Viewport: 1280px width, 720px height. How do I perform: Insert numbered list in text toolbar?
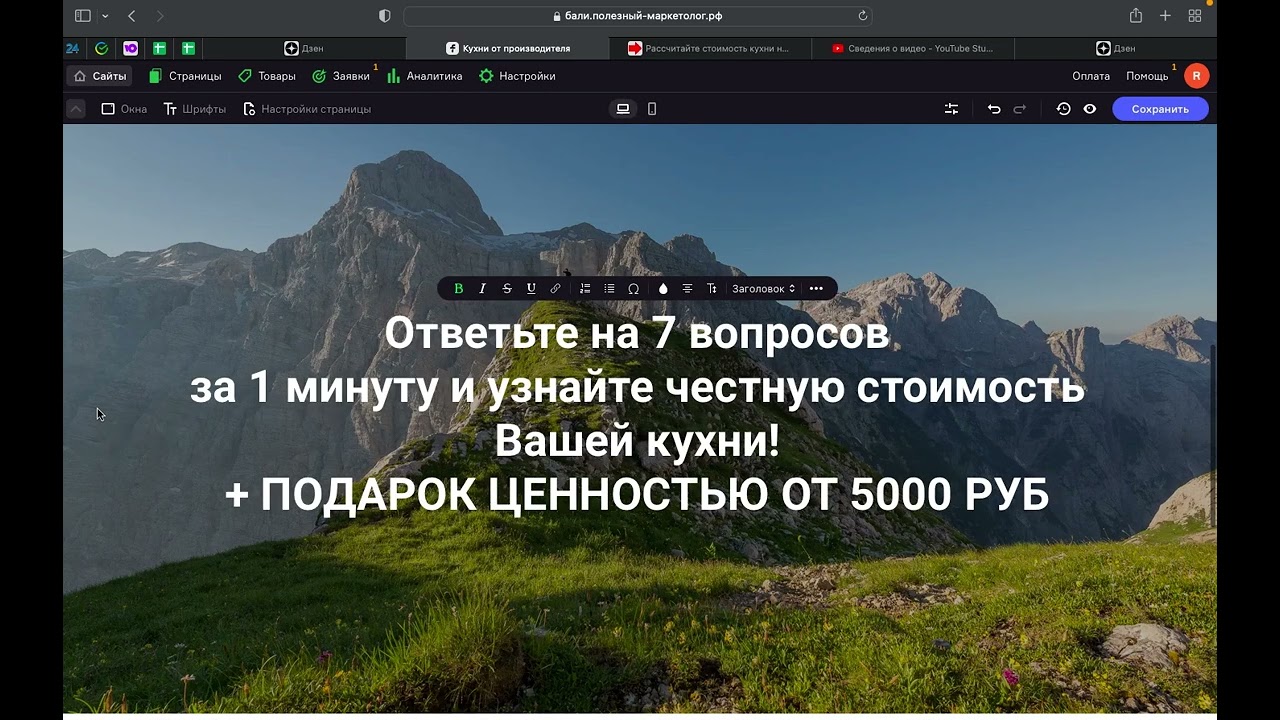tap(585, 289)
